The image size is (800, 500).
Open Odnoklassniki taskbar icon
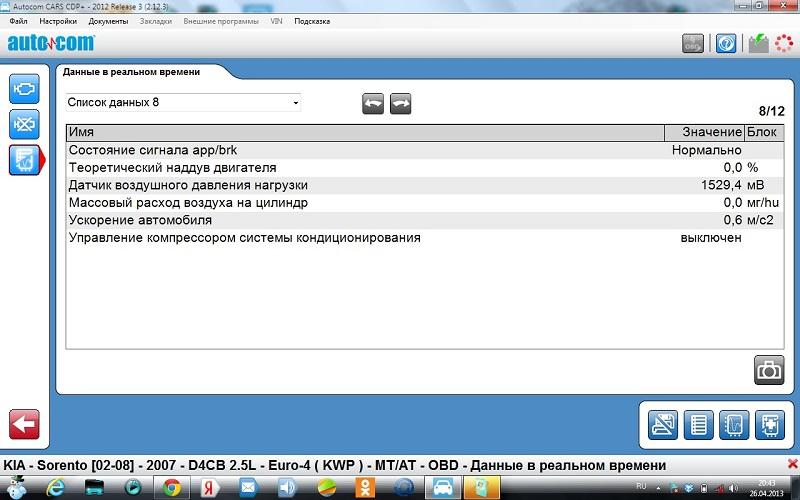point(365,488)
